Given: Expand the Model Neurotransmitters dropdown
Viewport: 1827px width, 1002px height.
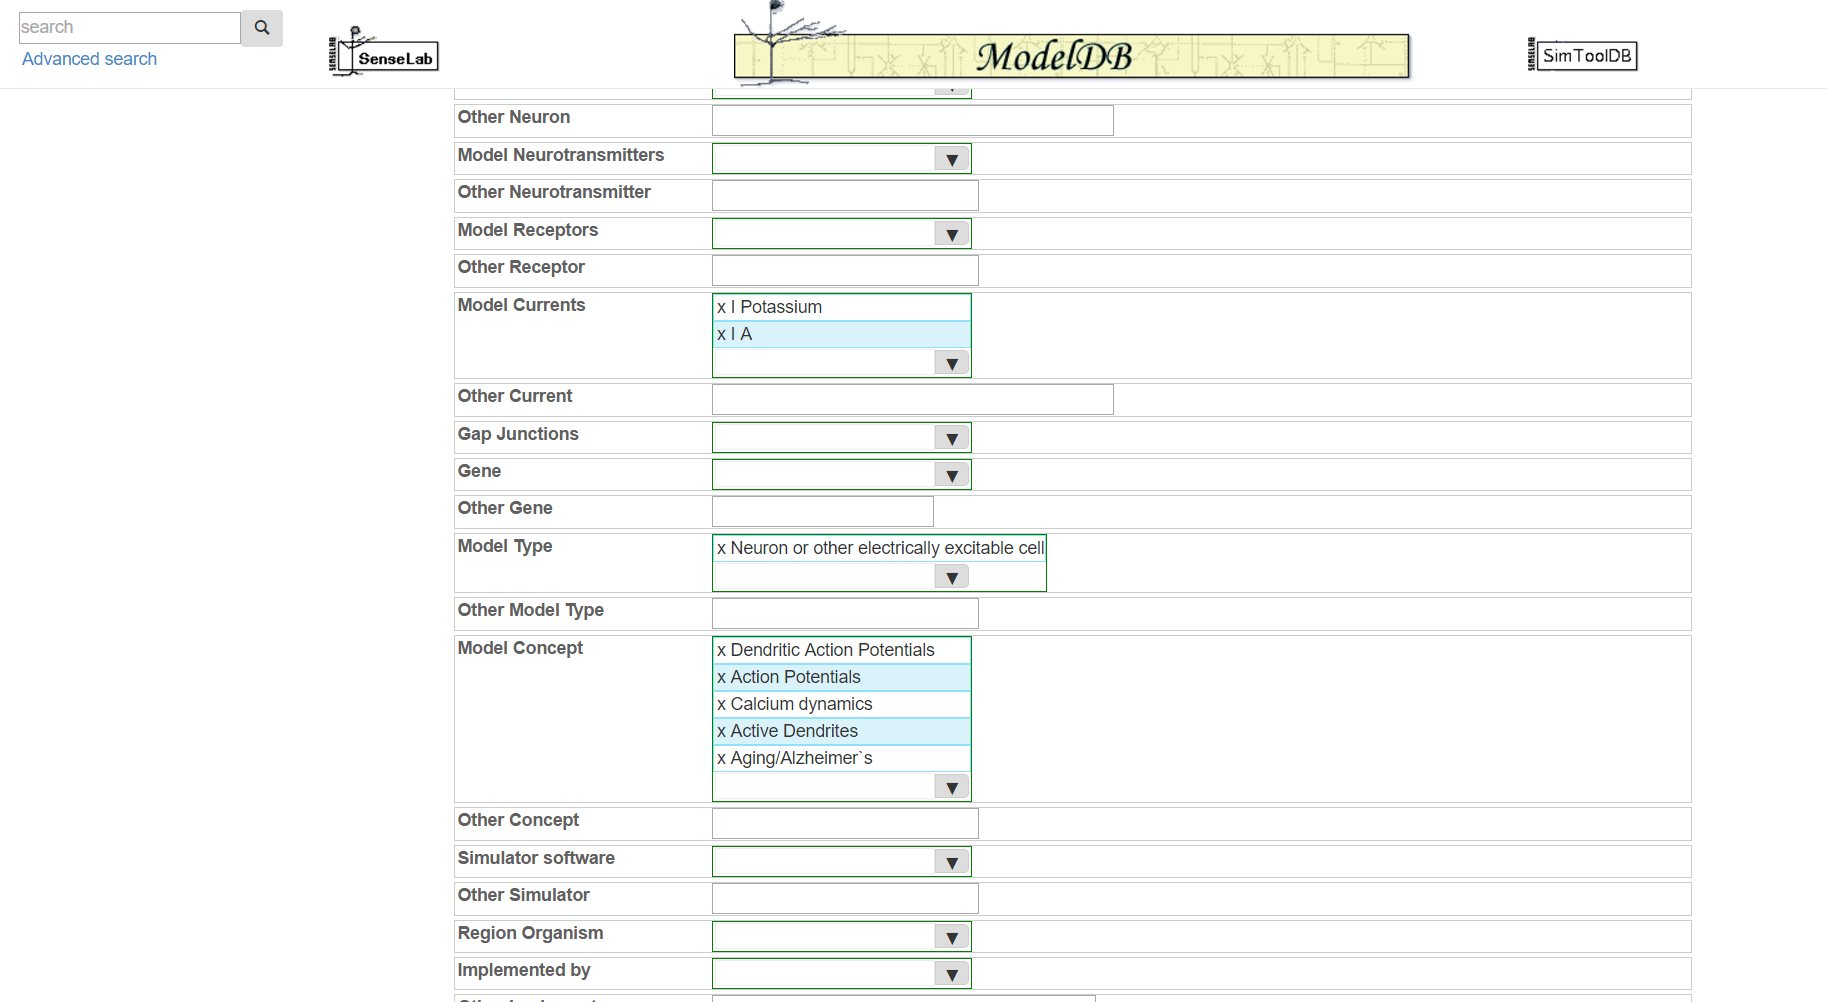Looking at the screenshot, I should coord(951,159).
